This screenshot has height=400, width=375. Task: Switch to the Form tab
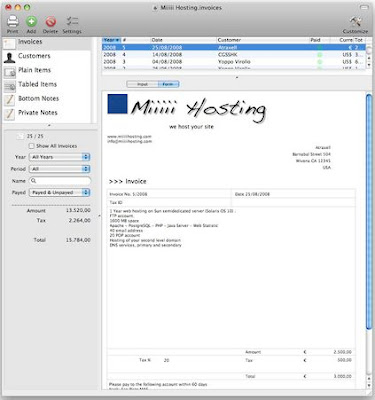168,84
